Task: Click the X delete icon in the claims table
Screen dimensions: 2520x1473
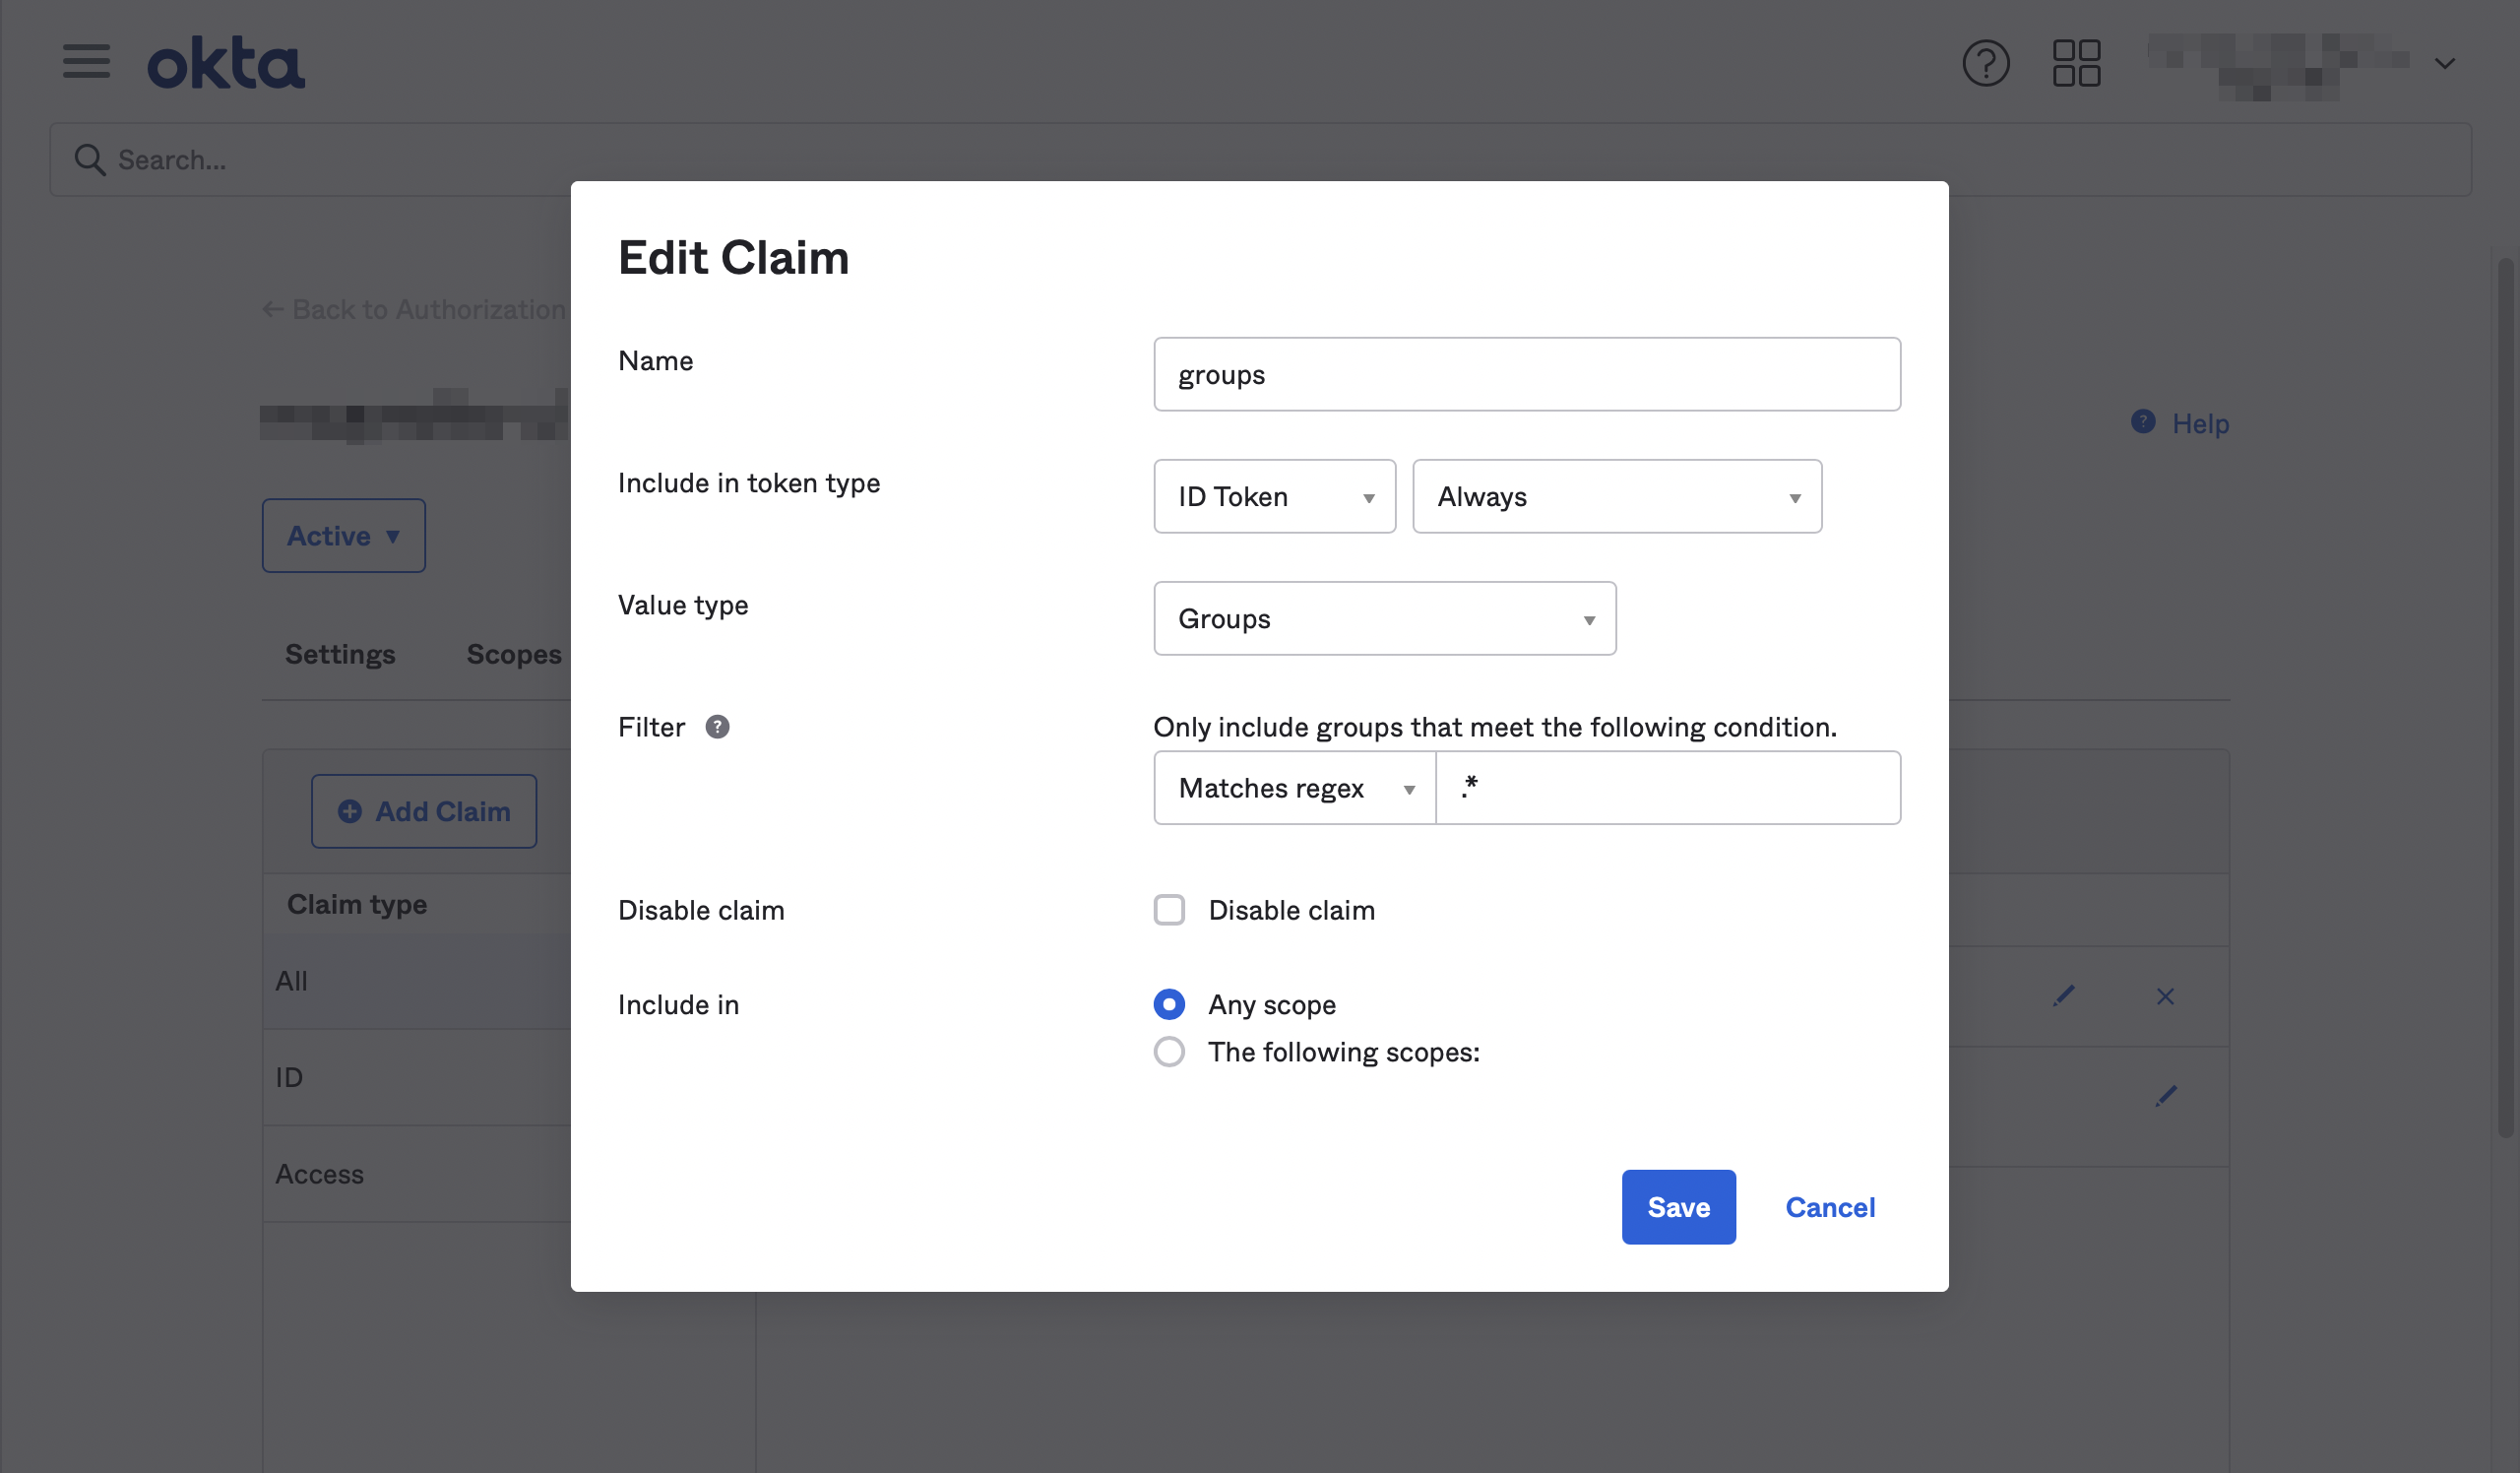Action: [x=2165, y=996]
